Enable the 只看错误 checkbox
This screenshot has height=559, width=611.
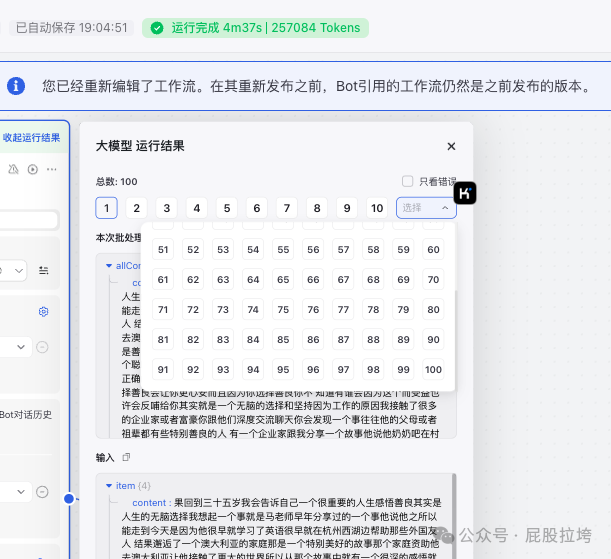(408, 181)
